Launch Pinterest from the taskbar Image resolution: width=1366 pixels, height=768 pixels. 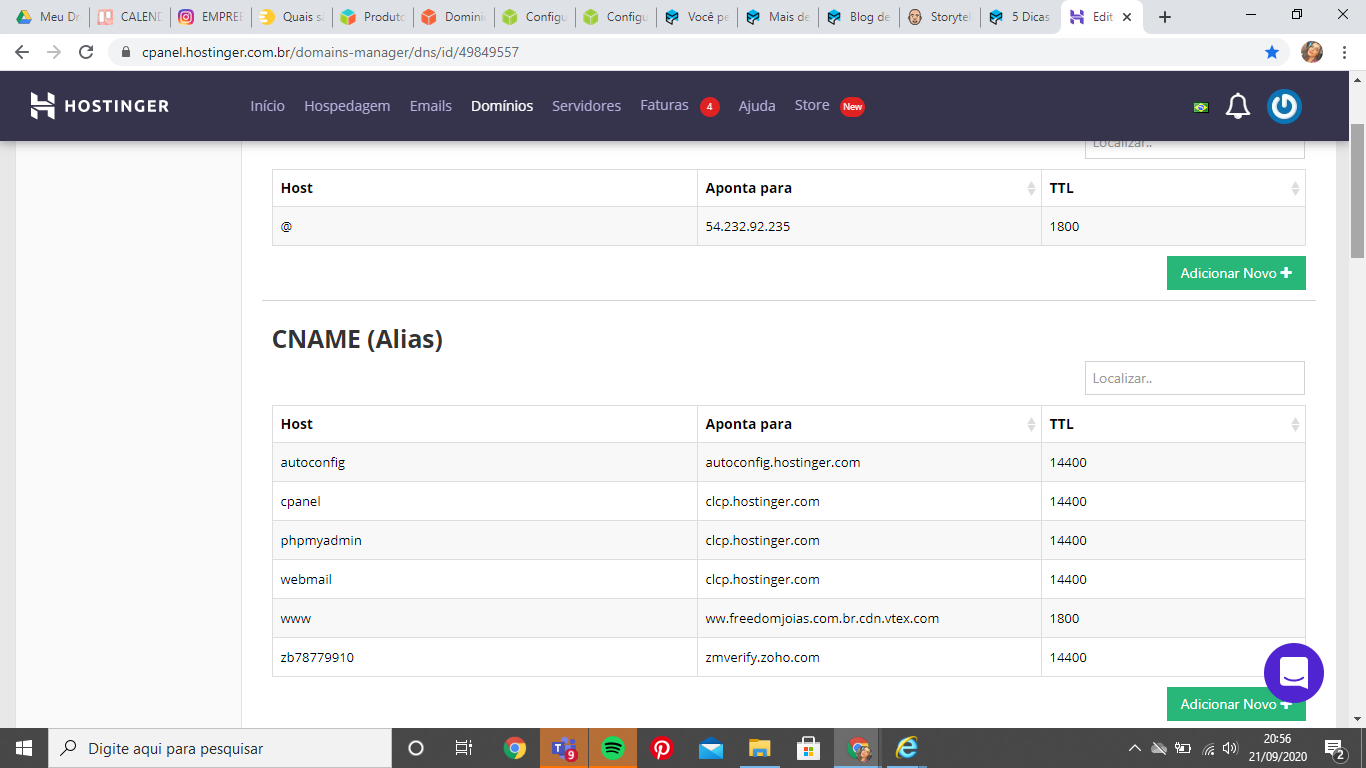coord(662,748)
